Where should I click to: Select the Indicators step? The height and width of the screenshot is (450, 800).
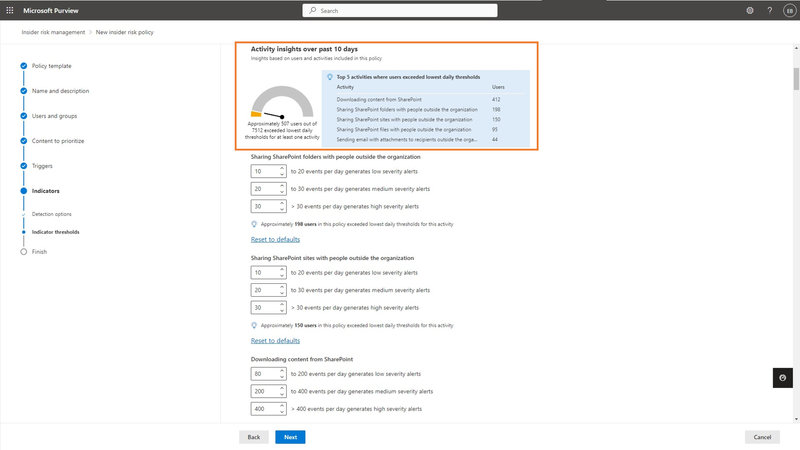(45, 191)
